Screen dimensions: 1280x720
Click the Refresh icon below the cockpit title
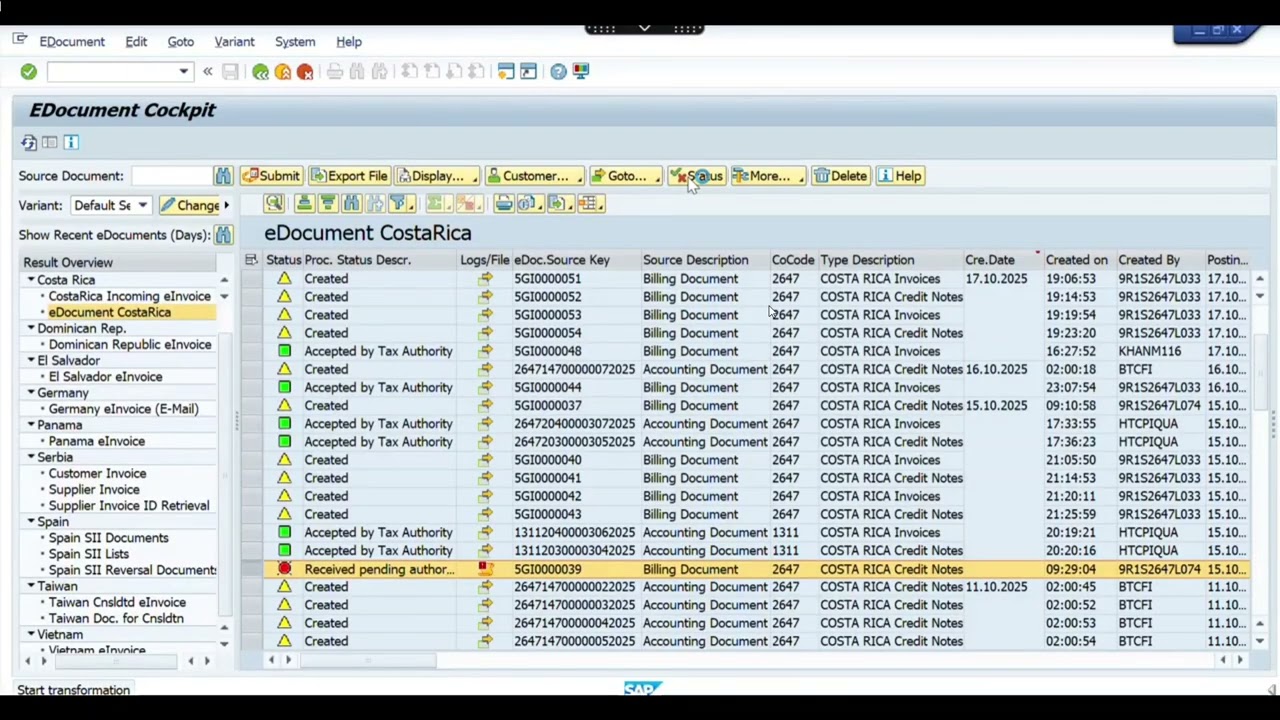[29, 143]
